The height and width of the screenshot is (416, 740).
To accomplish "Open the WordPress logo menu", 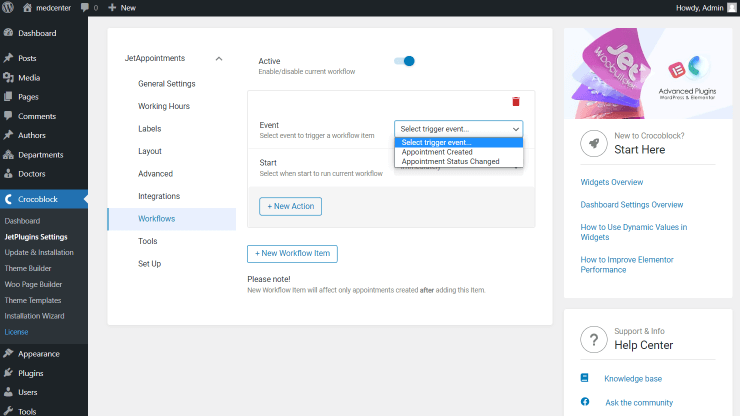I will click(x=8, y=8).
